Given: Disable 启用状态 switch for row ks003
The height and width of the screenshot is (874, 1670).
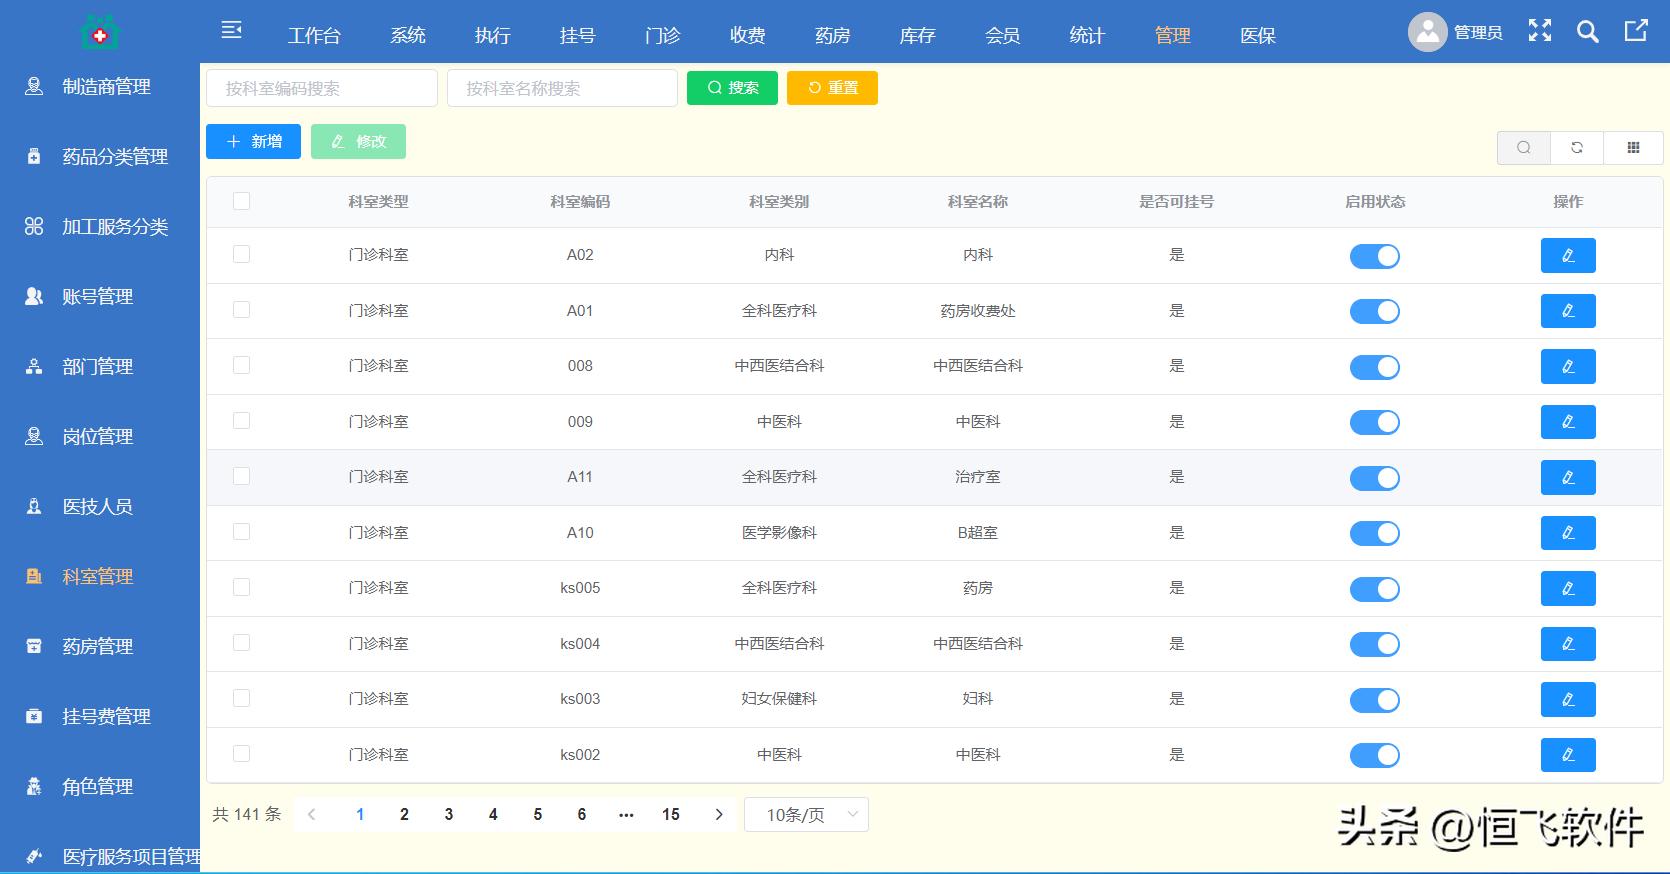Looking at the screenshot, I should (x=1375, y=700).
